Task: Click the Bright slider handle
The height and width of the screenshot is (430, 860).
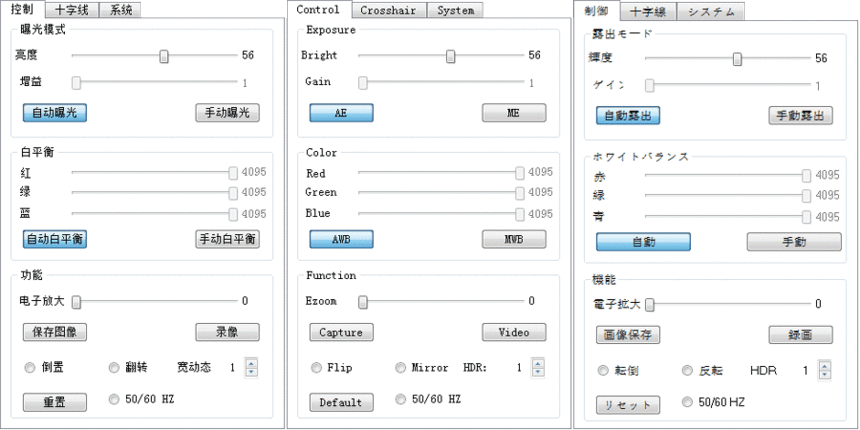Action: click(x=450, y=56)
